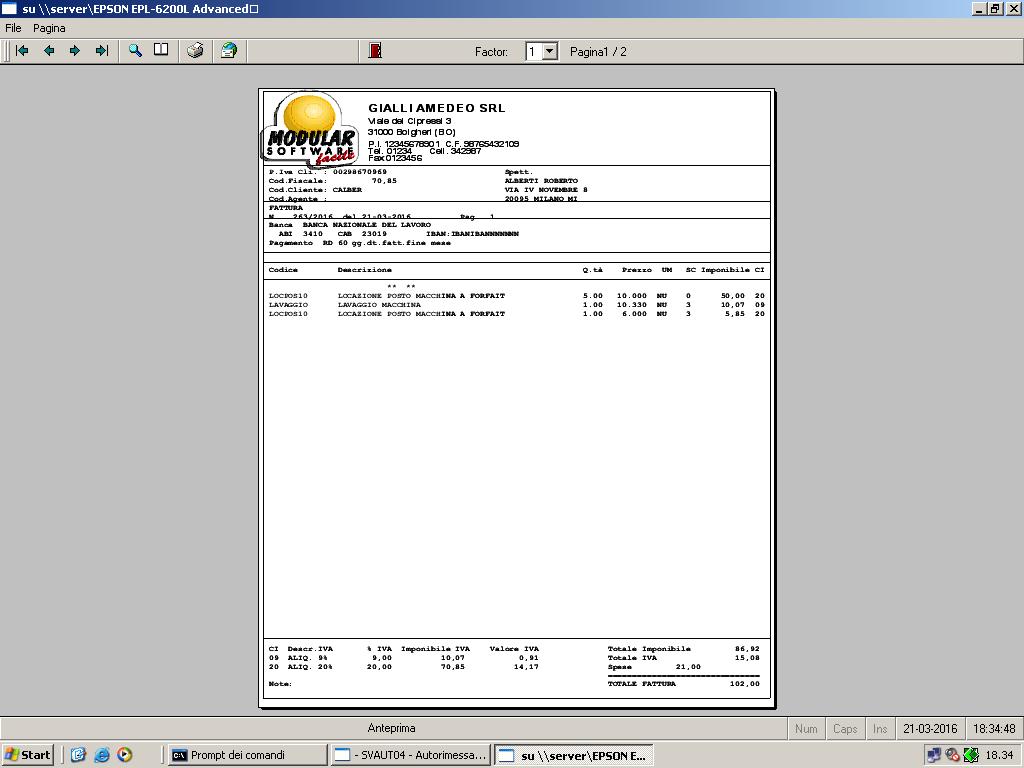Click the VIA IV NOVEMBRE 8 address
The width and height of the screenshot is (1024, 768).
(546, 190)
